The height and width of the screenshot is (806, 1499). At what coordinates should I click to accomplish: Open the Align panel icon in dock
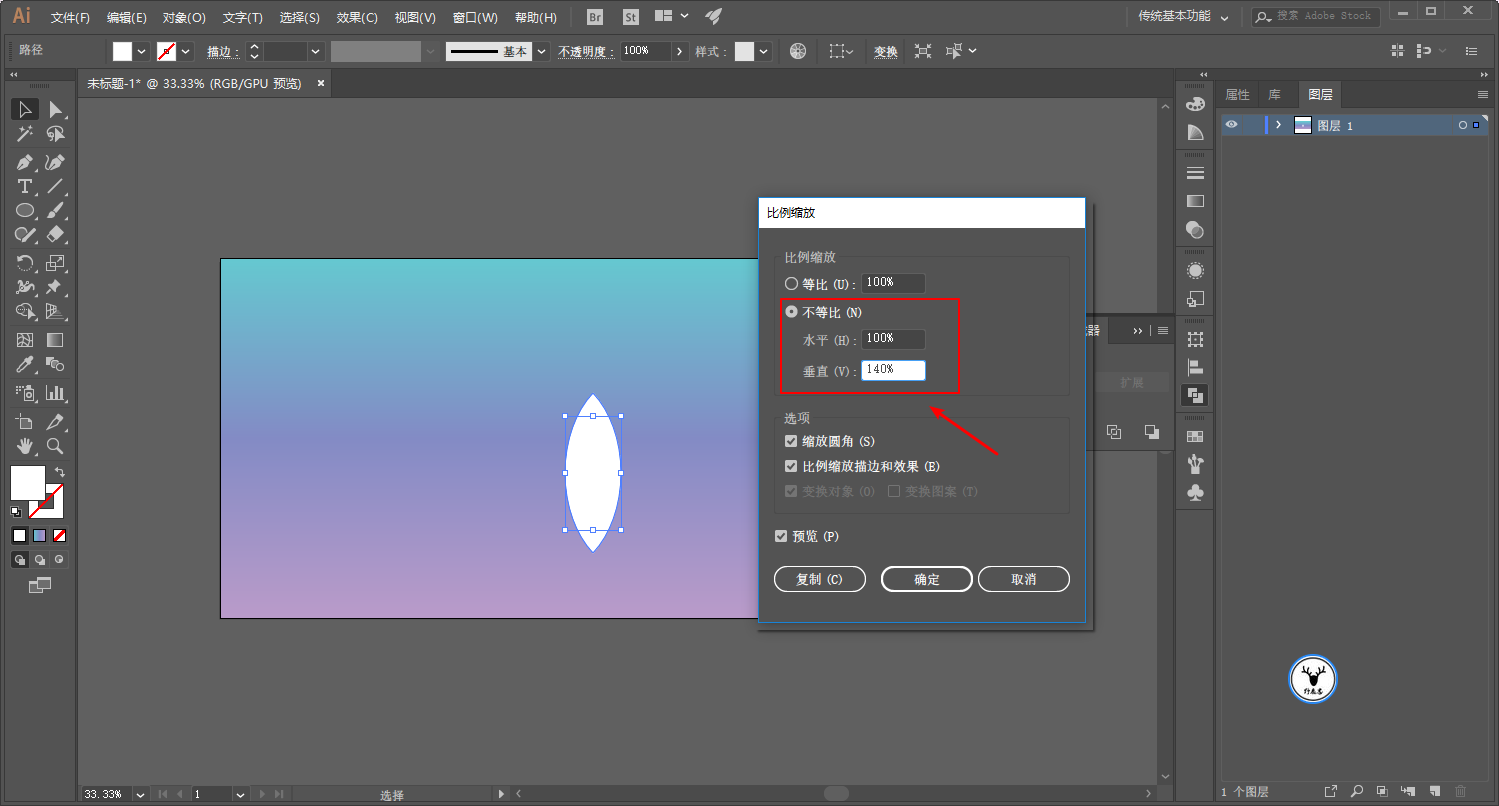tap(1195, 367)
